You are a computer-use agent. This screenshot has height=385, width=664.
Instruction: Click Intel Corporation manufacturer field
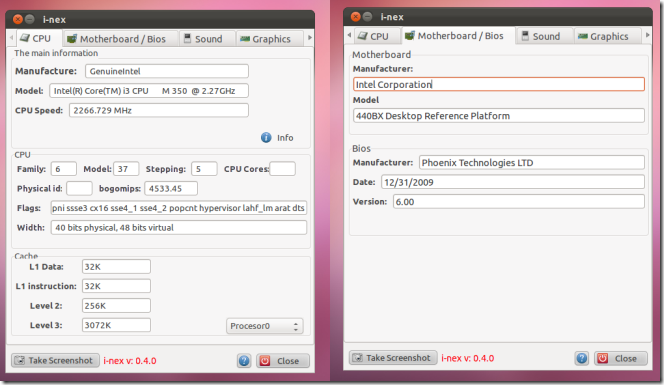499,84
